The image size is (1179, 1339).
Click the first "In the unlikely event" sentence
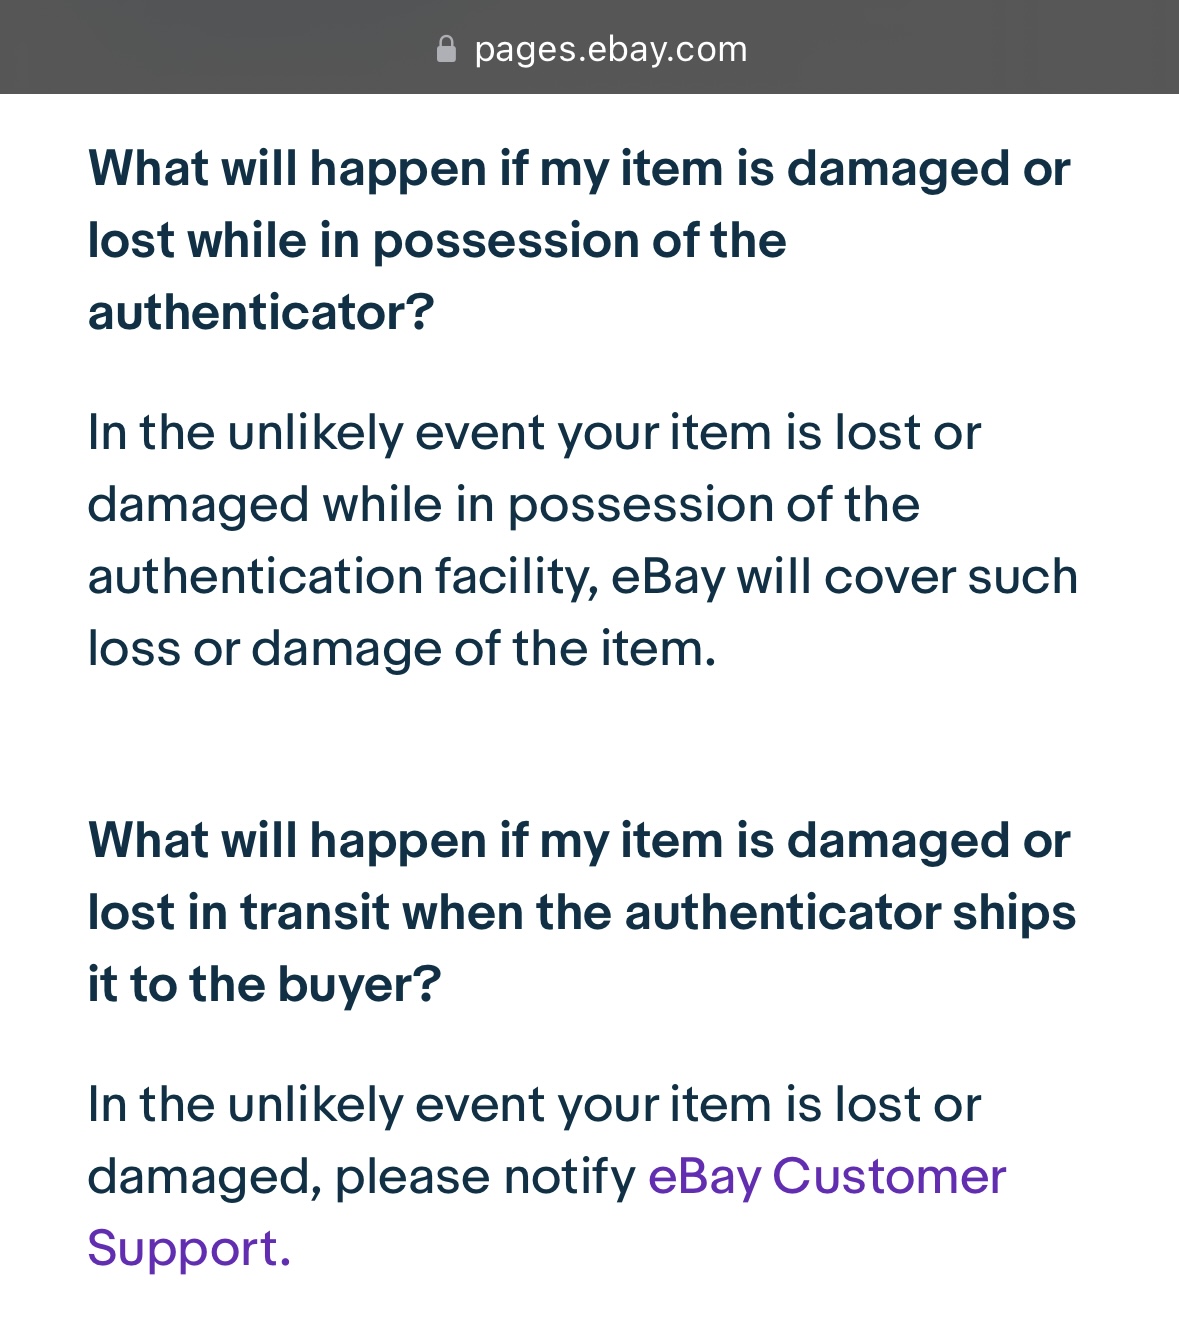pos(534,433)
